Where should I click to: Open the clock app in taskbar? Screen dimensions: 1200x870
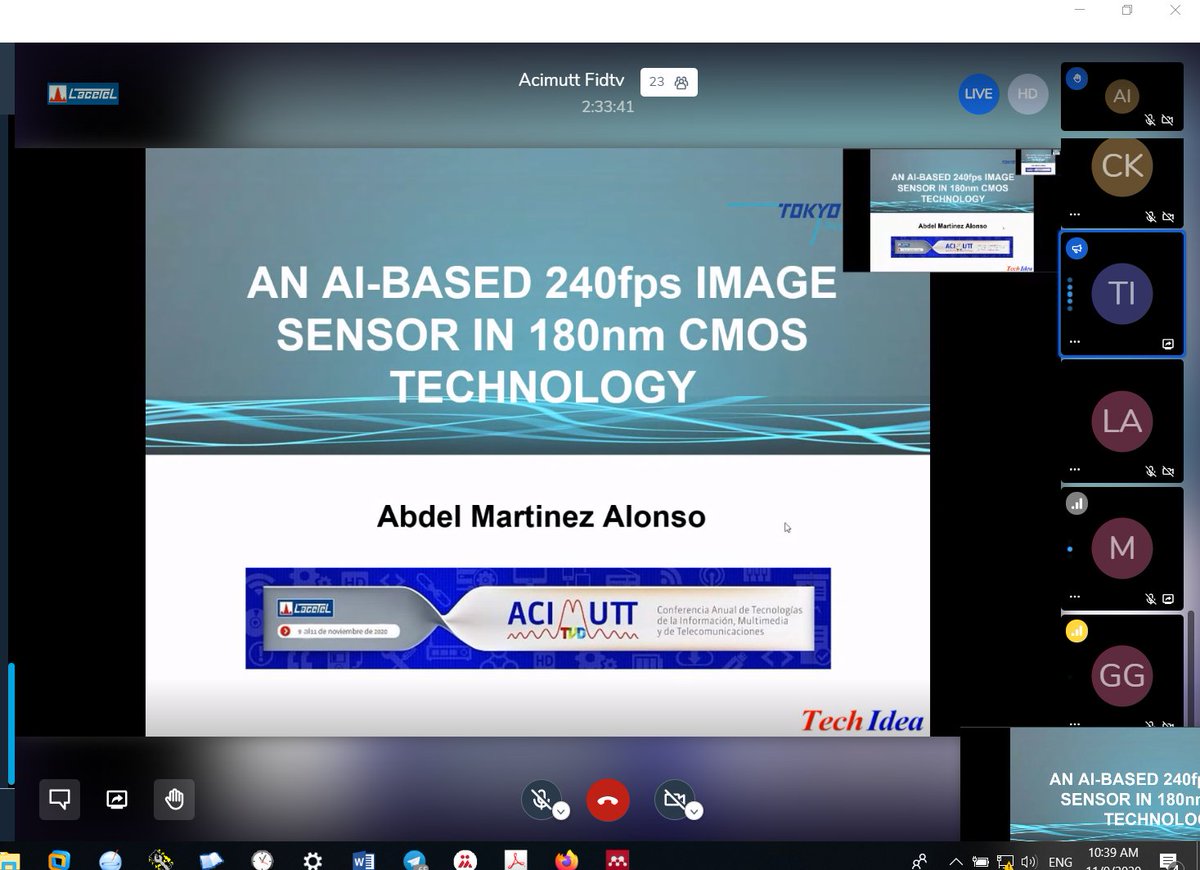(262, 859)
